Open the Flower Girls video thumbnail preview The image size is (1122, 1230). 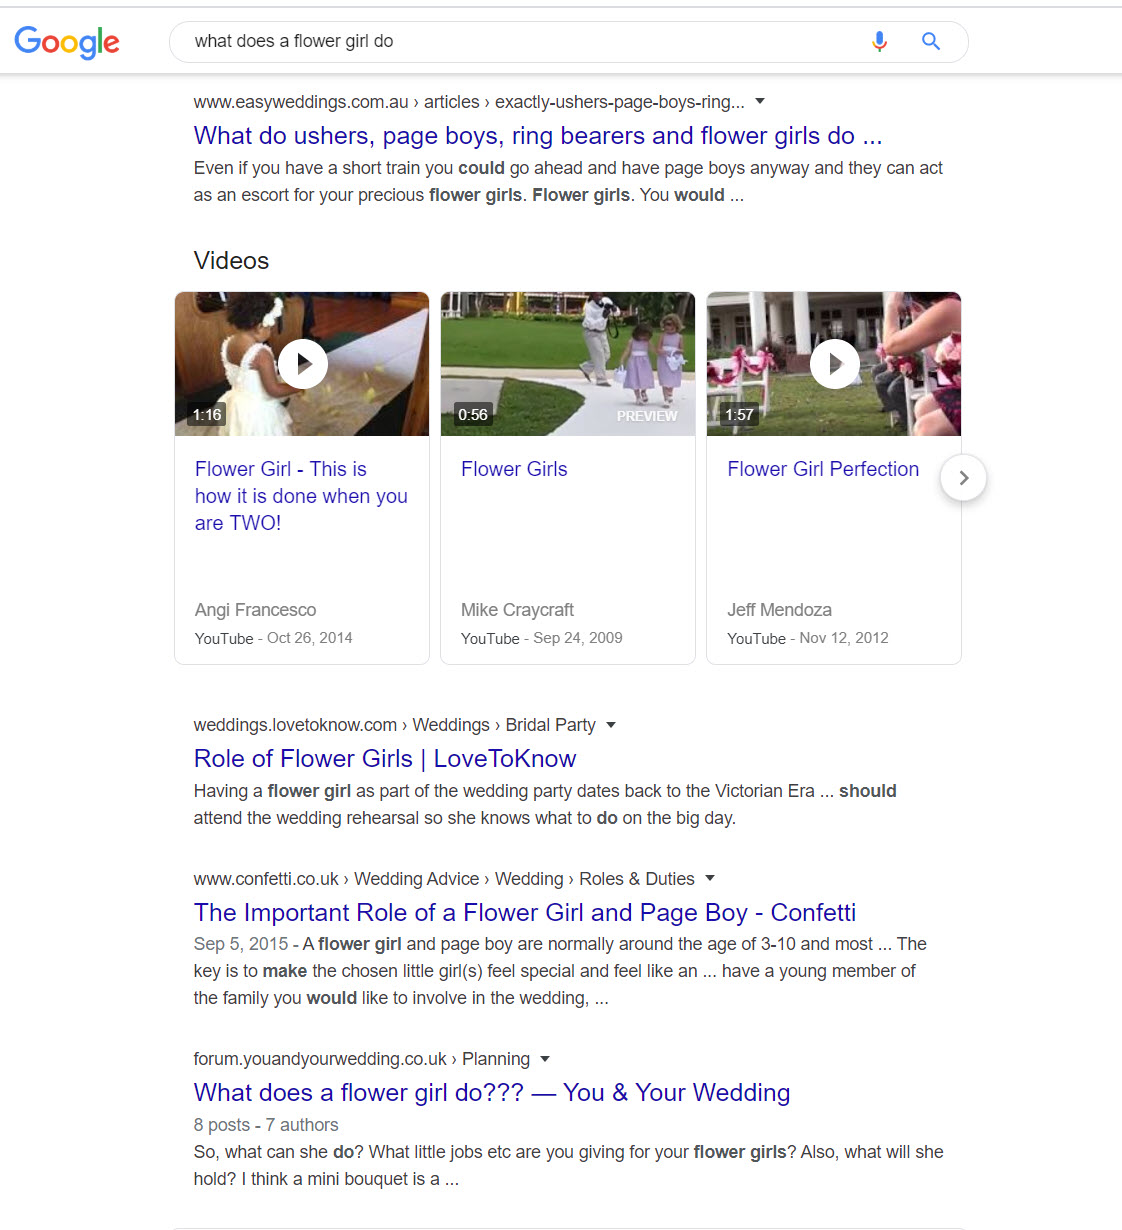click(568, 364)
